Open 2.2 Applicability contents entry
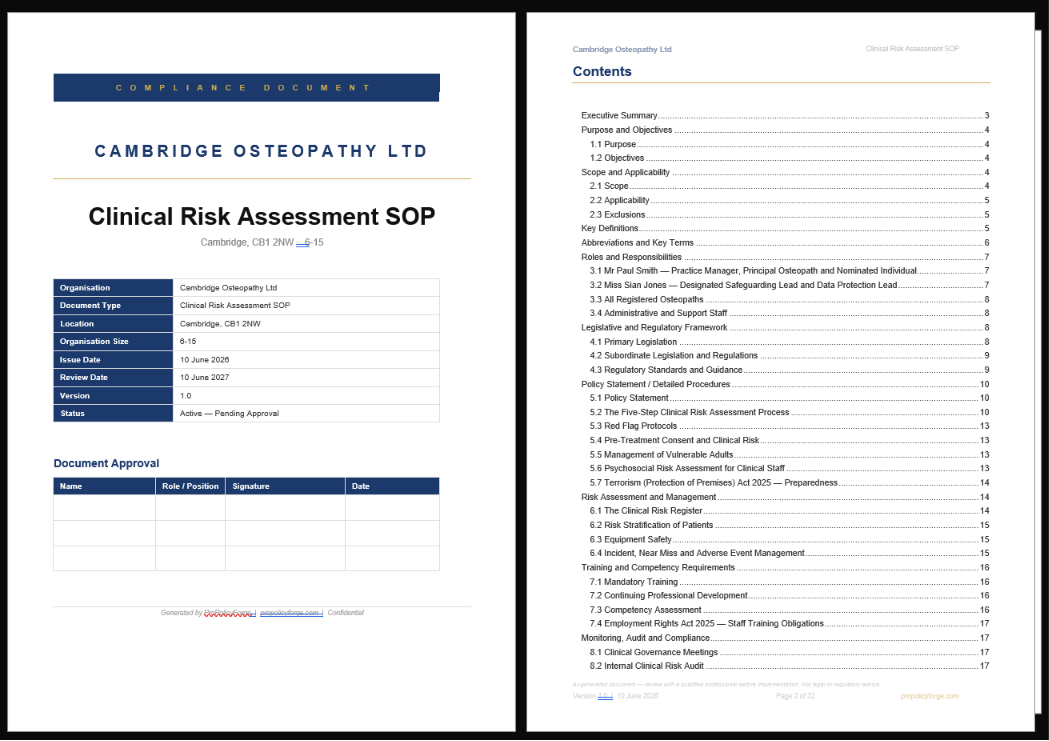The height and width of the screenshot is (741, 1049). pos(789,200)
